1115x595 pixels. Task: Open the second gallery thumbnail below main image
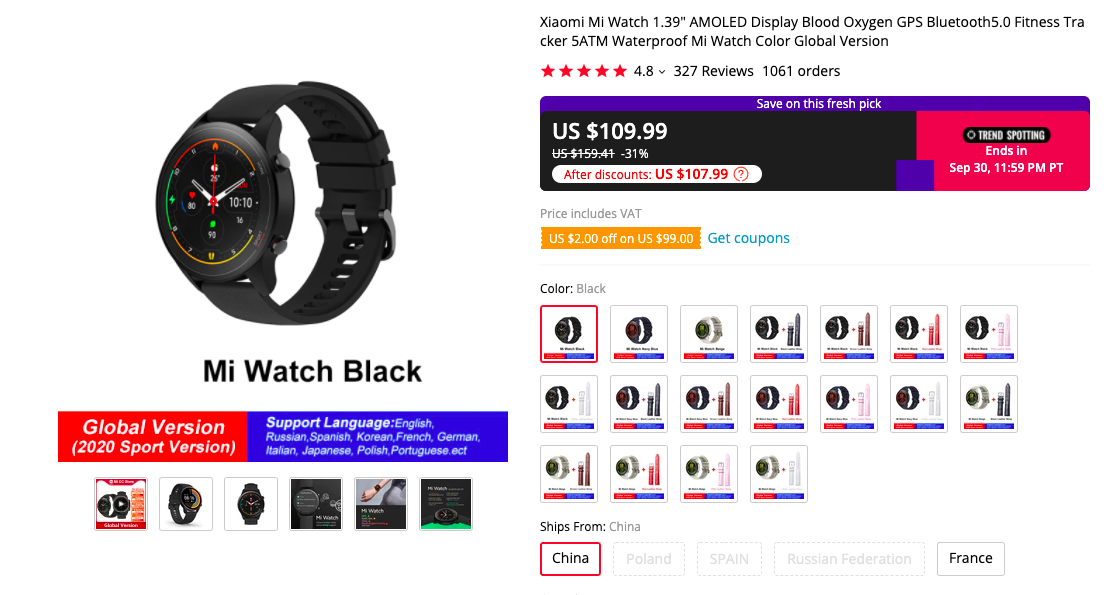(185, 503)
